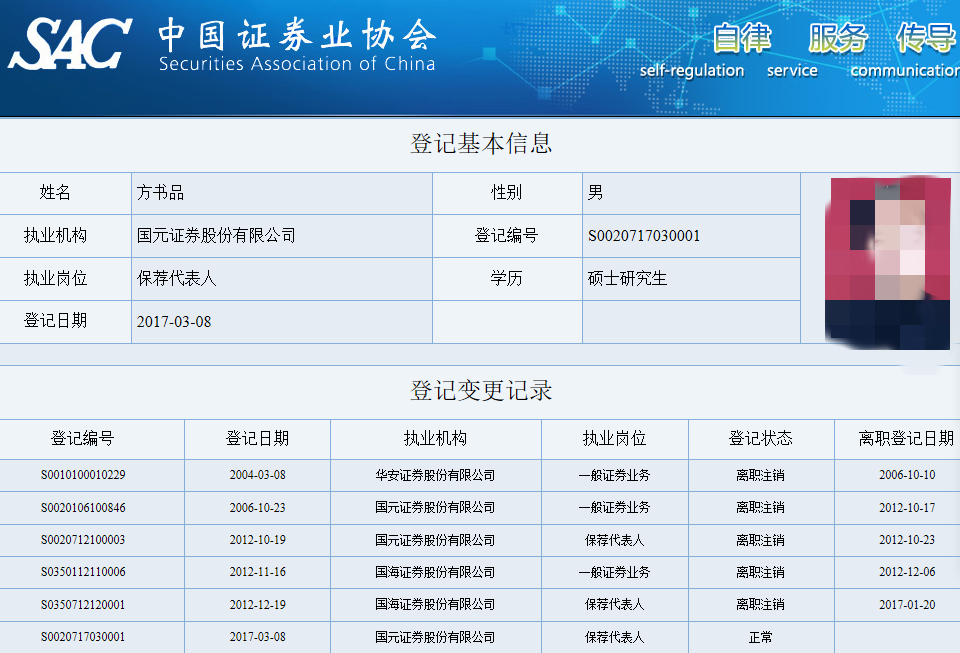This screenshot has width=960, height=653.
Task: Click 国海证券股份有限公司 in the 2012-12-19 row
Action: pyautogui.click(x=435, y=605)
